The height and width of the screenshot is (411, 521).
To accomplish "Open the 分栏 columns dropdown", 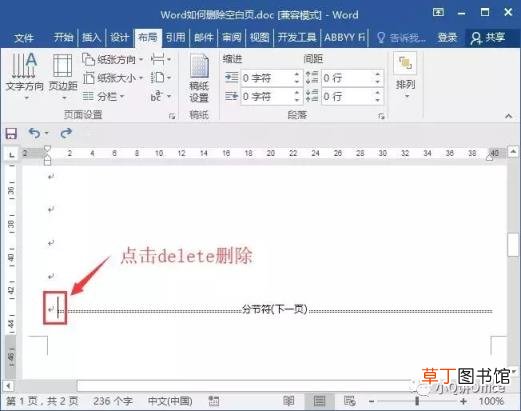I will (103, 97).
